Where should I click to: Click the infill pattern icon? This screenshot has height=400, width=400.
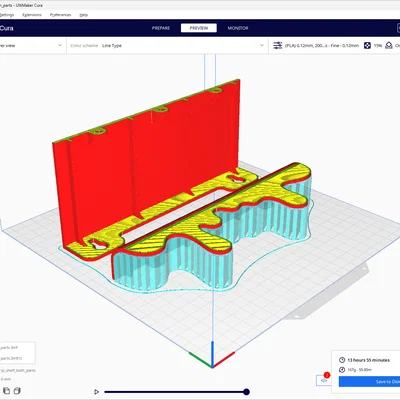coord(367,46)
